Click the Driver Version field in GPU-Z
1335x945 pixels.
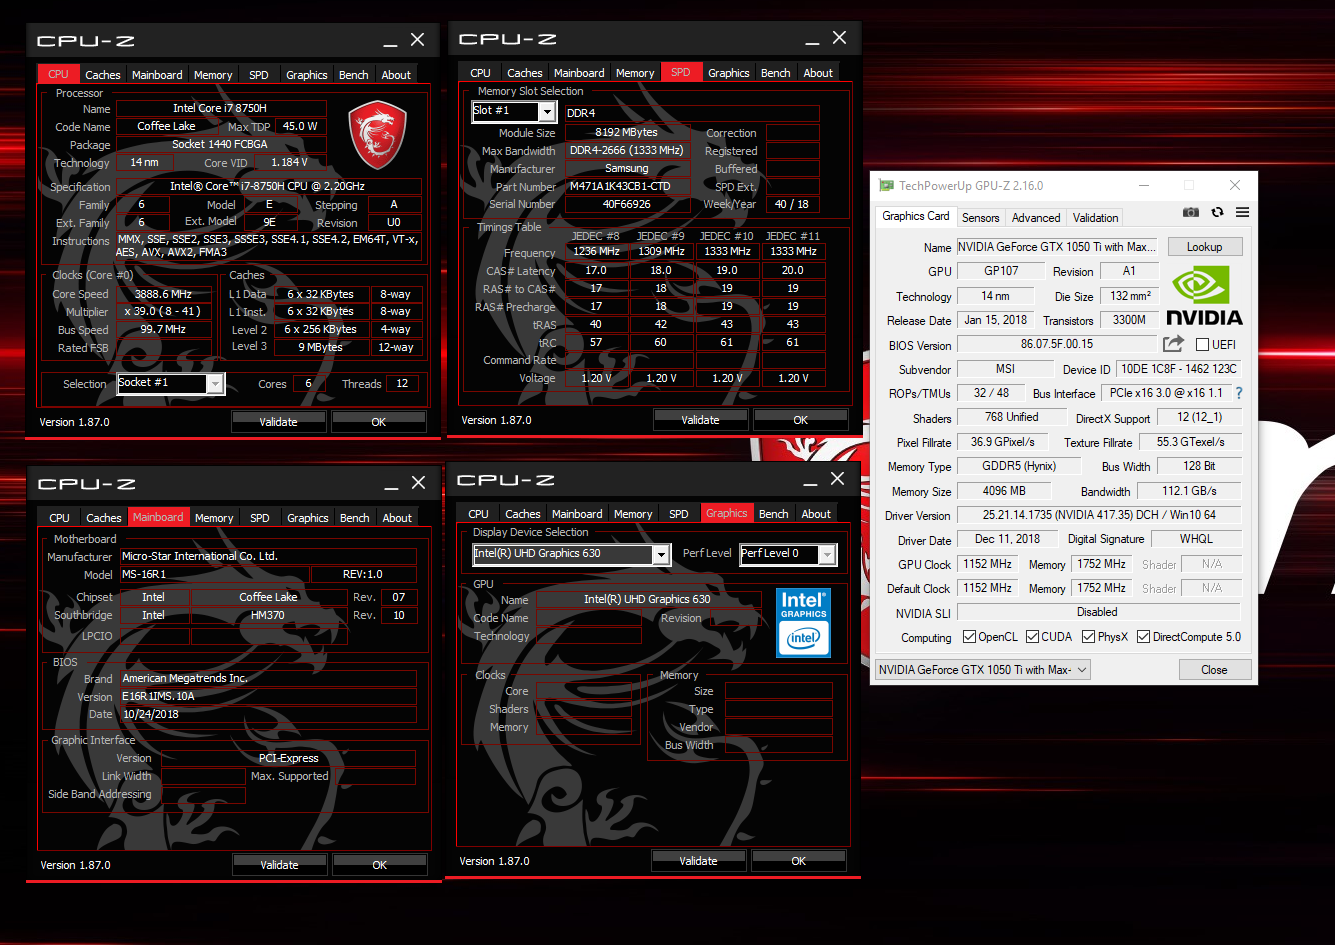tap(1098, 516)
